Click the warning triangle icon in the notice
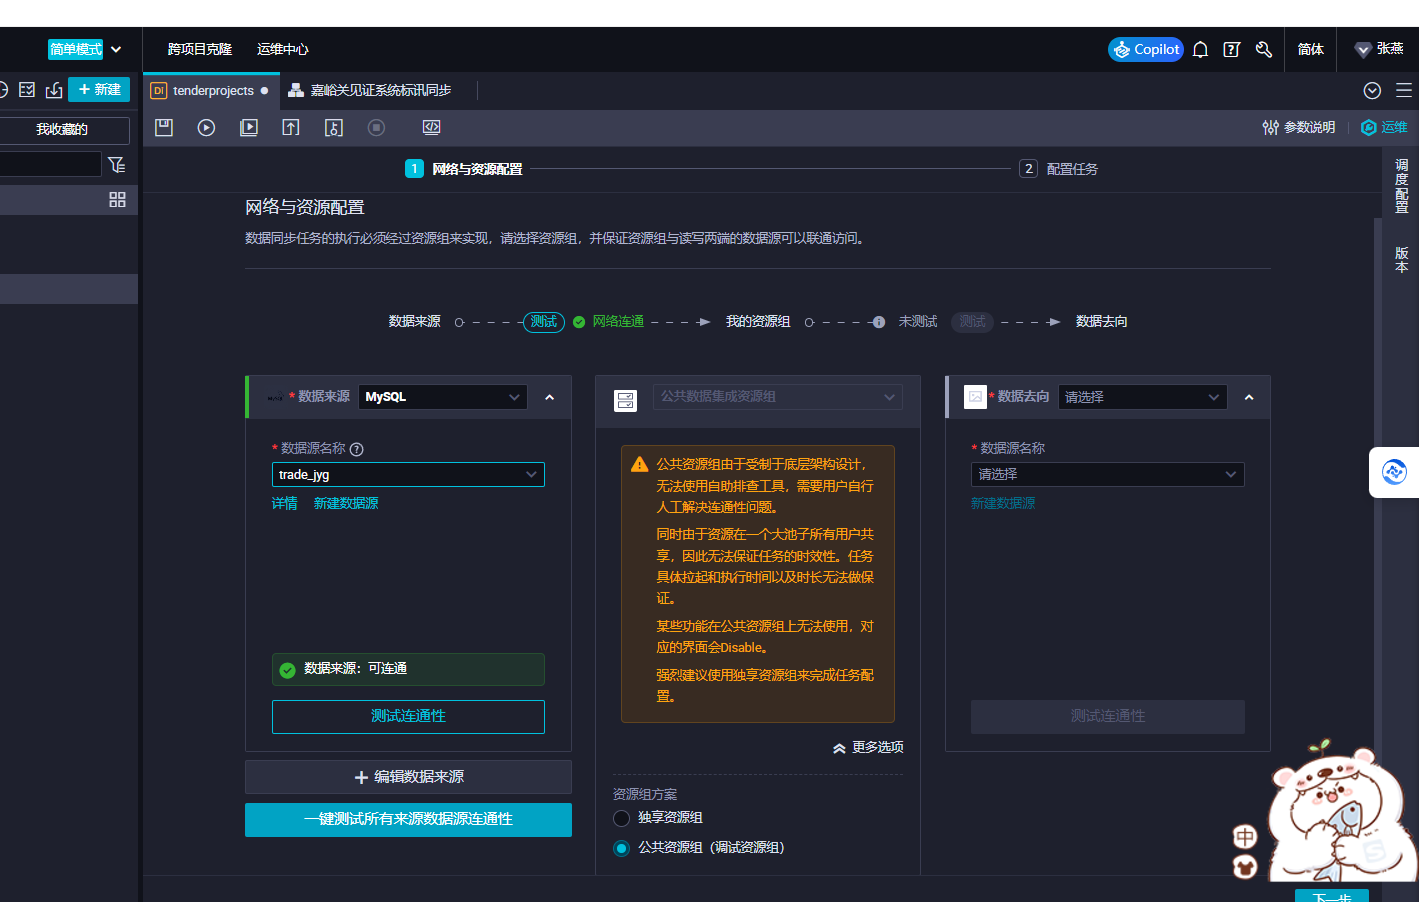Viewport: 1419px width, 902px height. pyautogui.click(x=639, y=464)
